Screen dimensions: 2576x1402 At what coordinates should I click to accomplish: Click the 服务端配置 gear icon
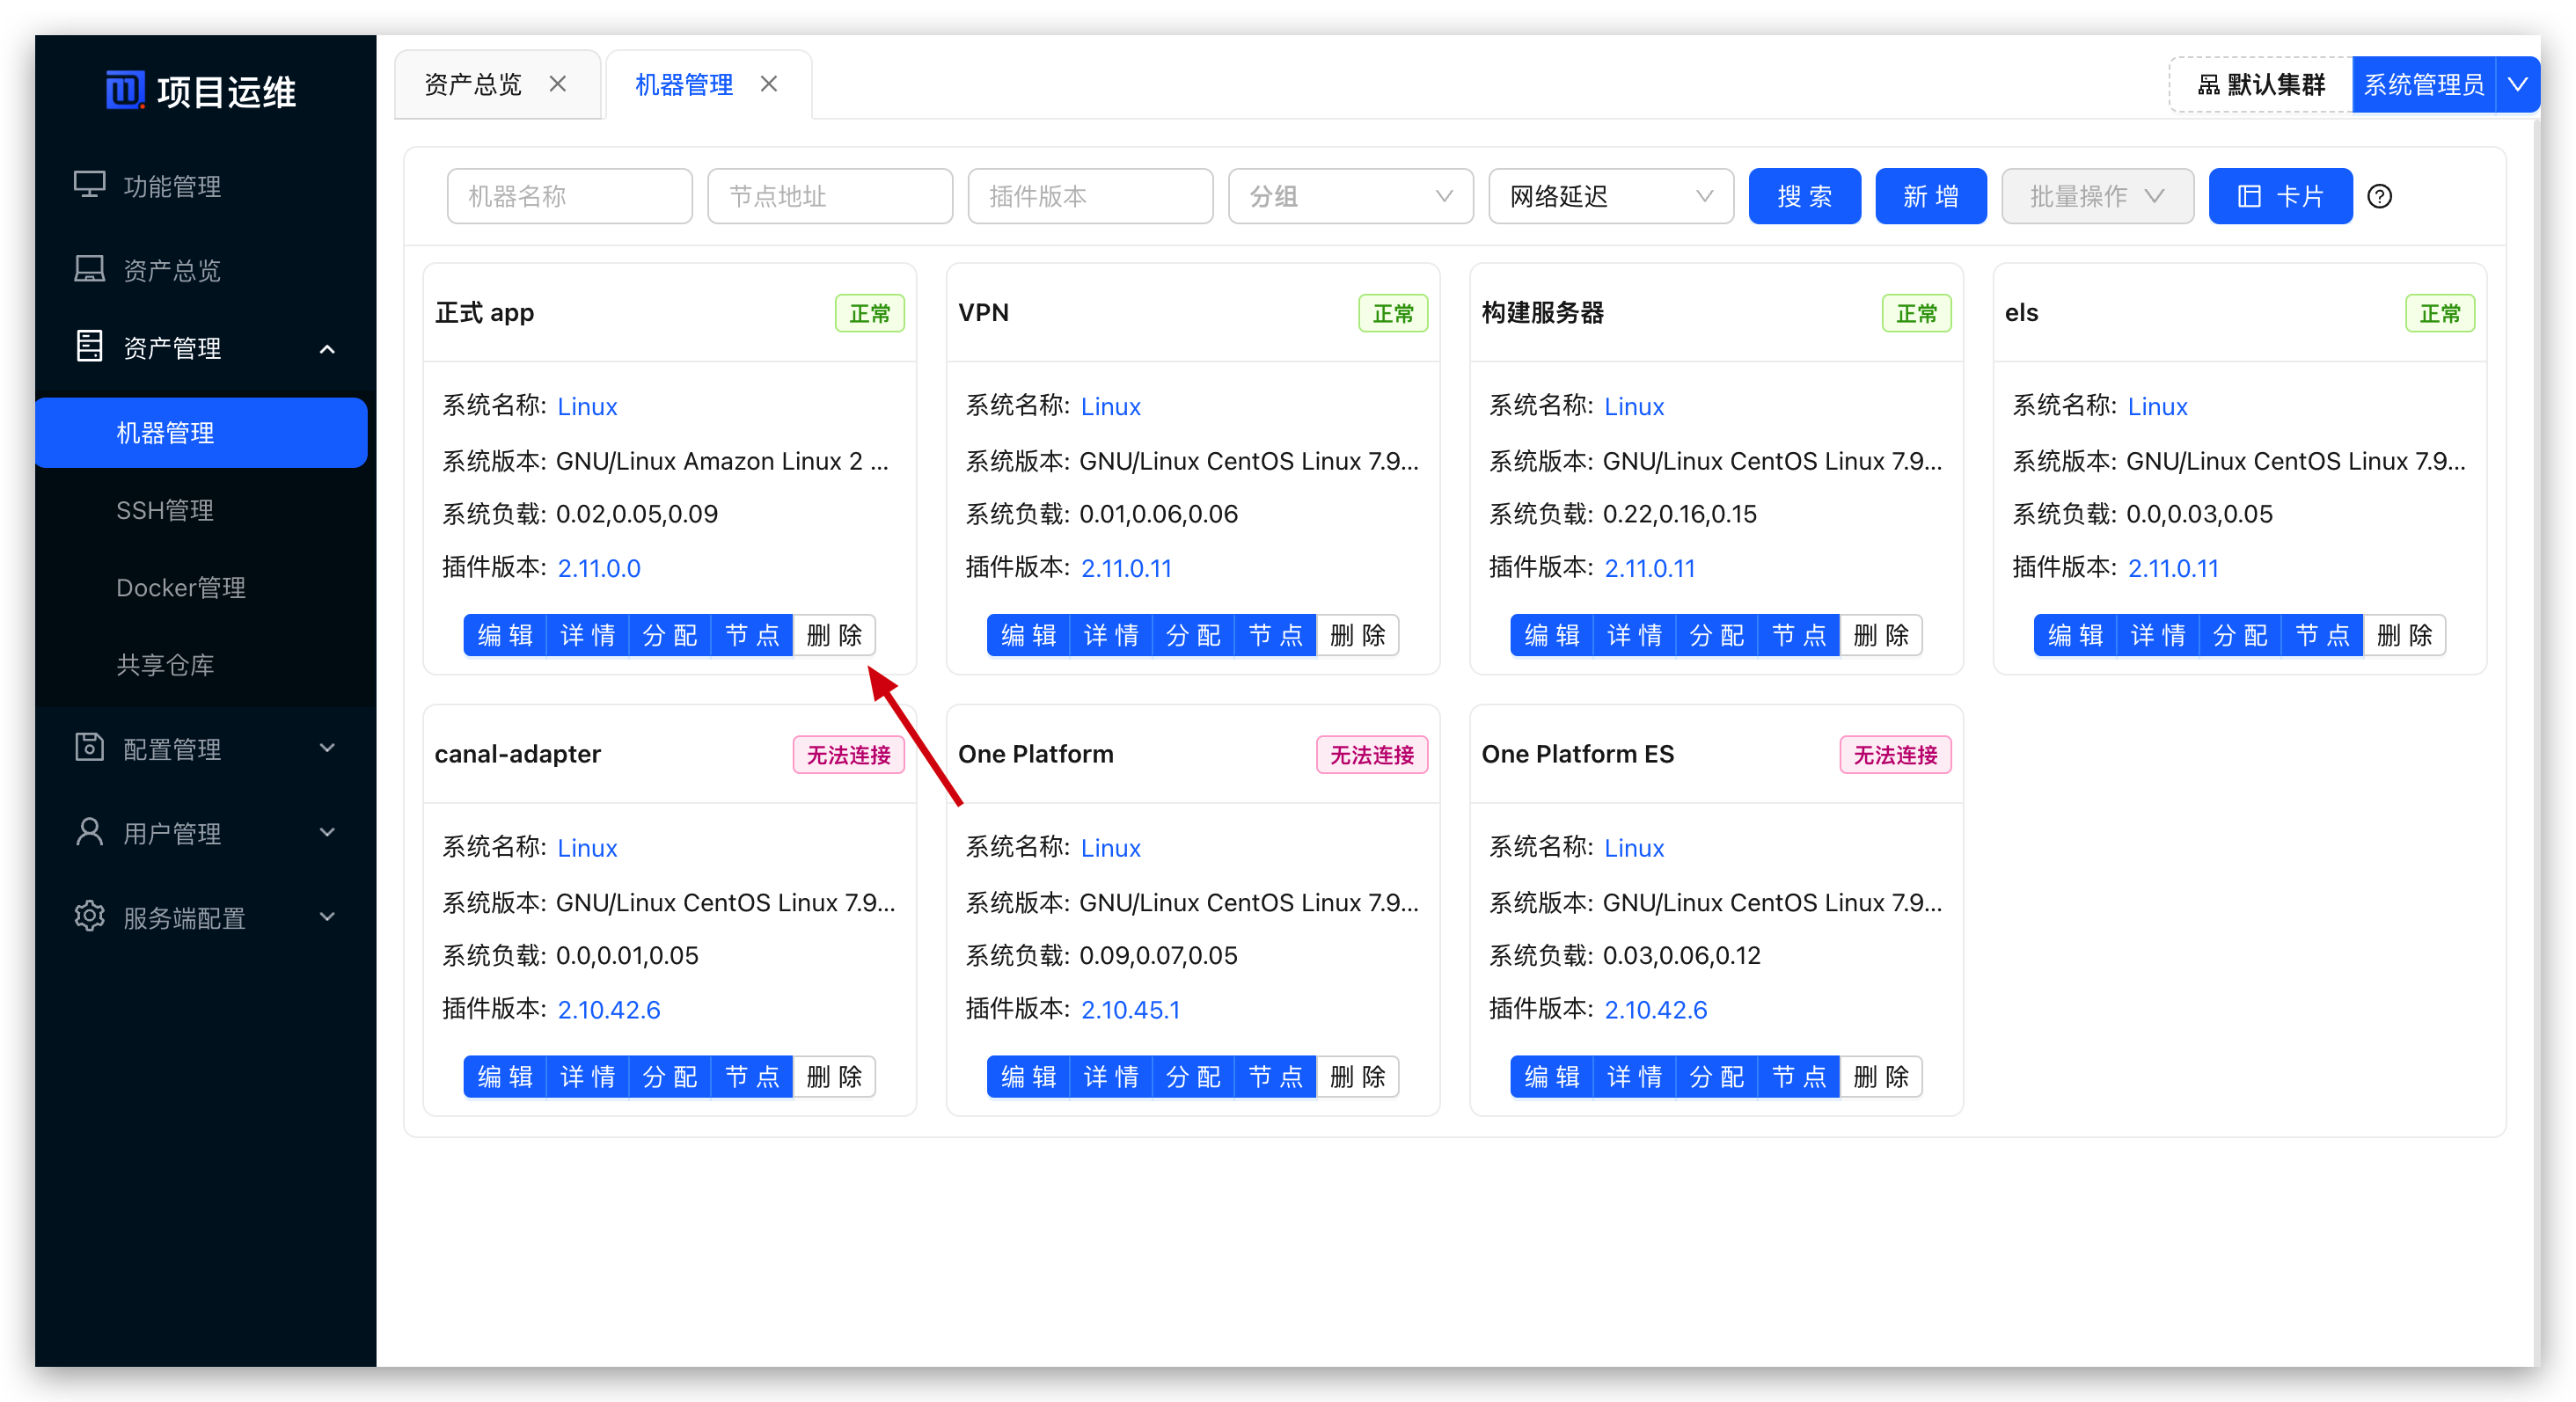90,917
